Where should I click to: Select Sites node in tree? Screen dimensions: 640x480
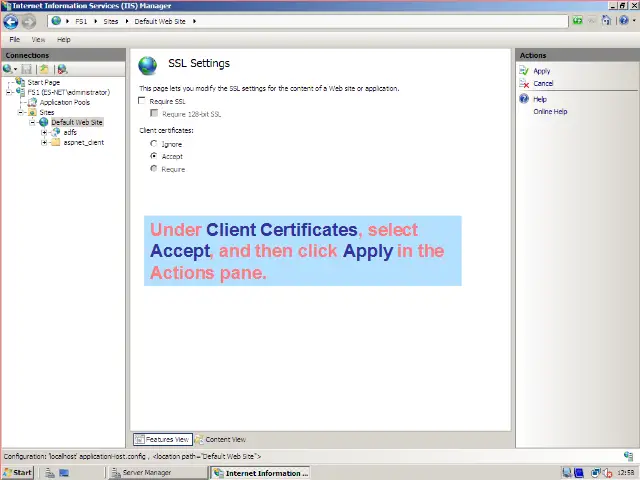[x=47, y=112]
